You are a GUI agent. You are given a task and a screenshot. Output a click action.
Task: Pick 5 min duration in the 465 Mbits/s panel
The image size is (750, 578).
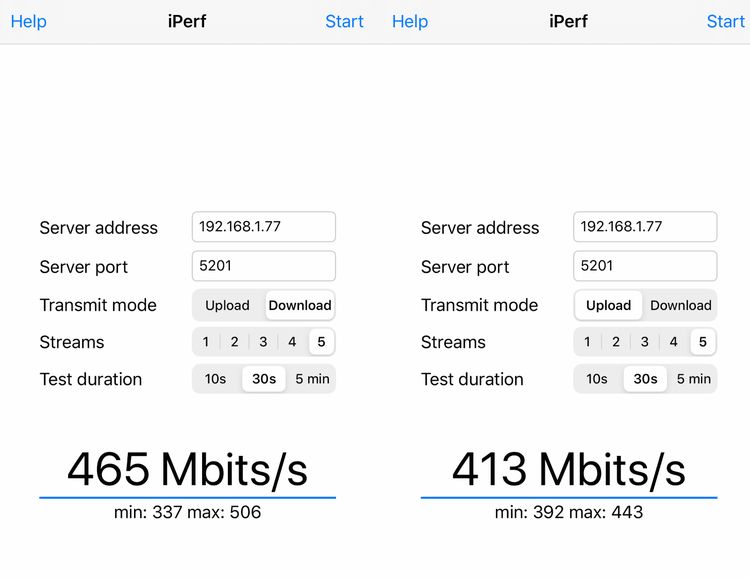click(x=312, y=379)
